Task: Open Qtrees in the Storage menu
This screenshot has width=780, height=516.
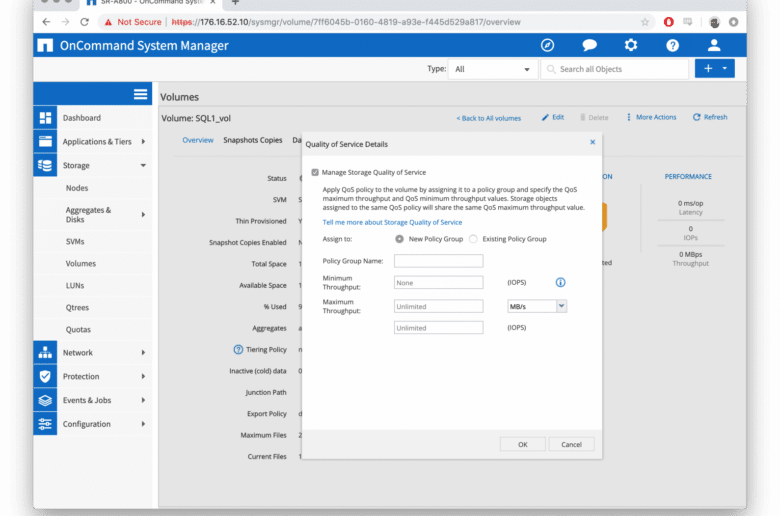Action: click(x=77, y=308)
